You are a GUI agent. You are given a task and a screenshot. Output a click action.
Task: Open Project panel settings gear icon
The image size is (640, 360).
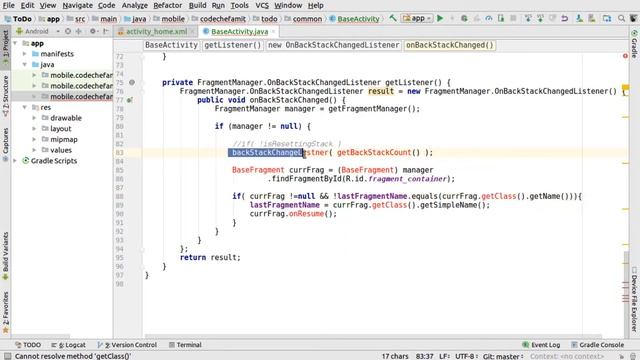tap(93, 31)
